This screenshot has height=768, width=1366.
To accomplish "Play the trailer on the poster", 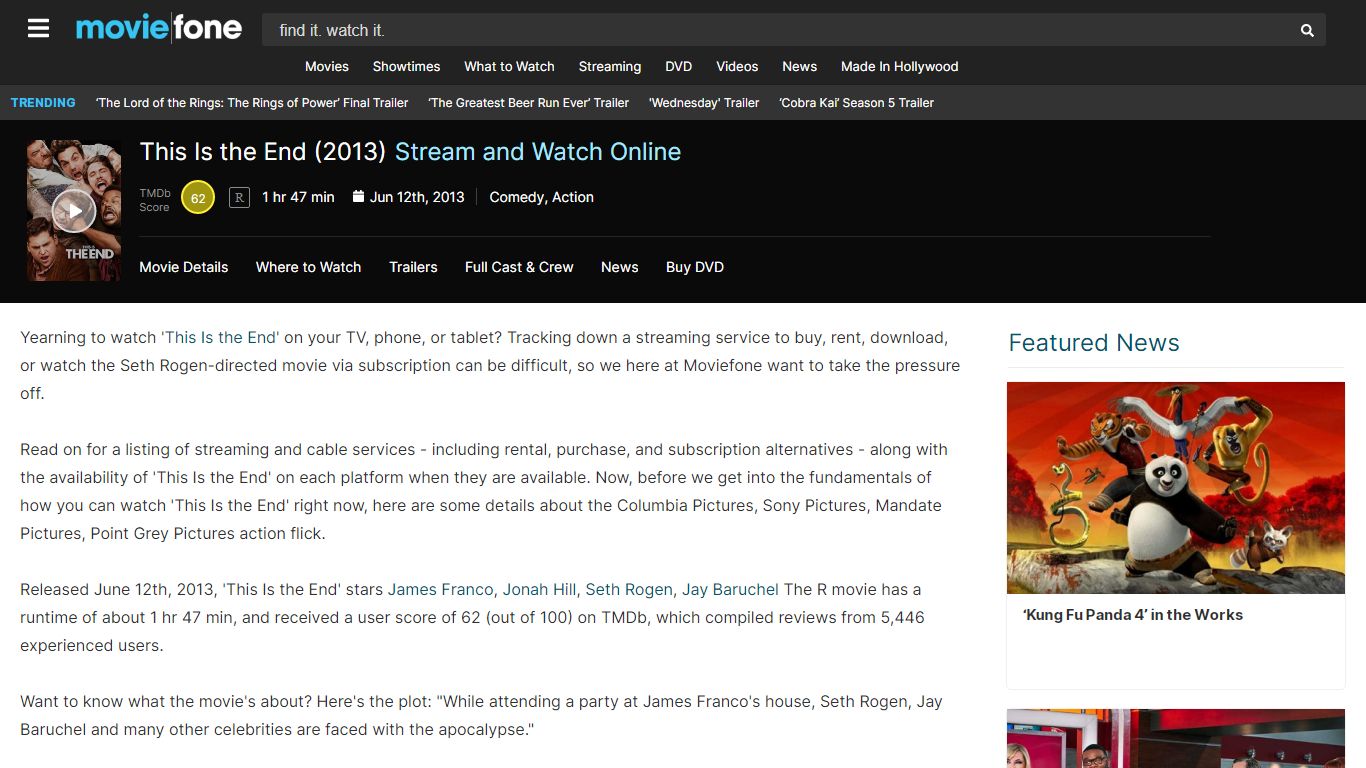I will [74, 210].
